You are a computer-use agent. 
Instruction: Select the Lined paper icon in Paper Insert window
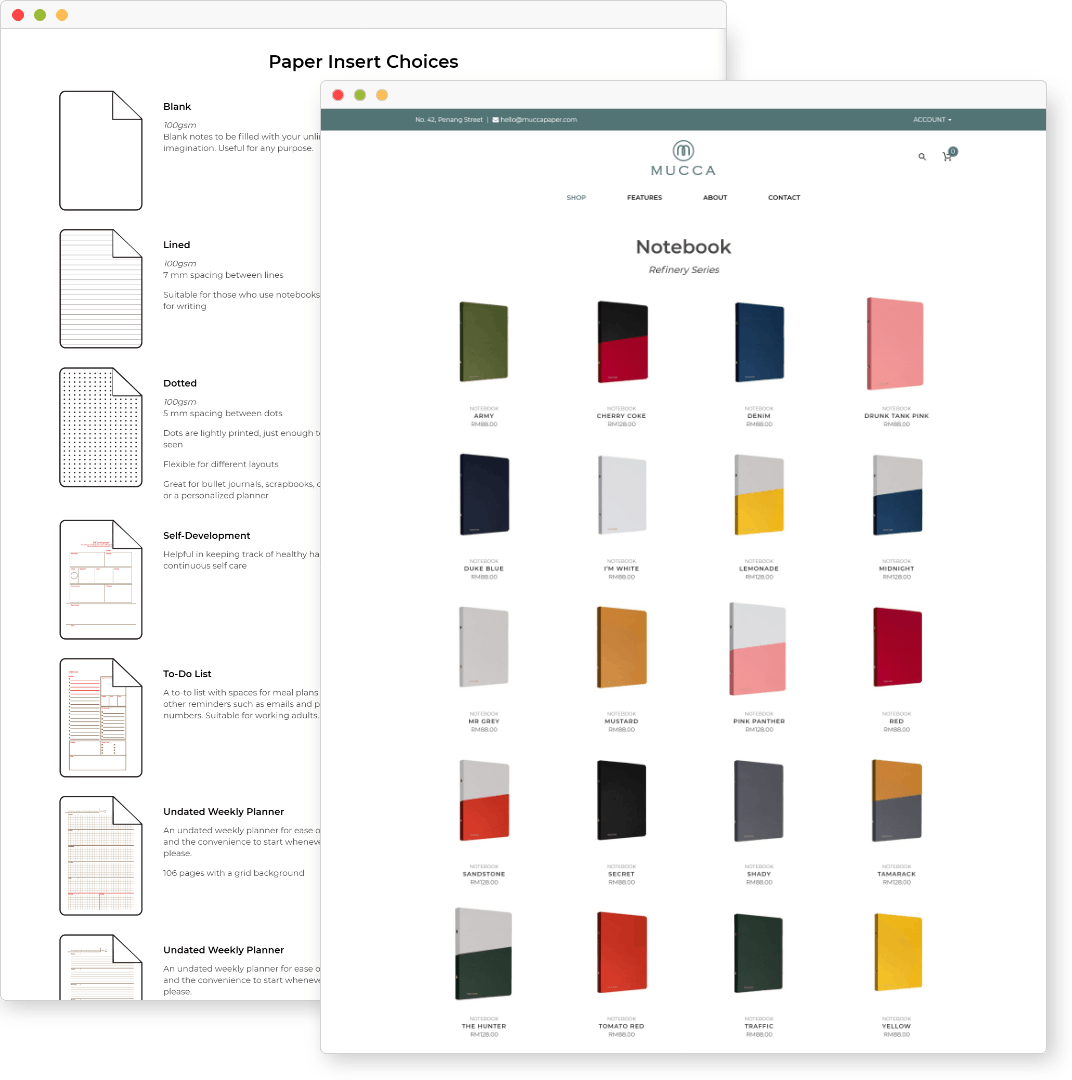click(x=101, y=289)
